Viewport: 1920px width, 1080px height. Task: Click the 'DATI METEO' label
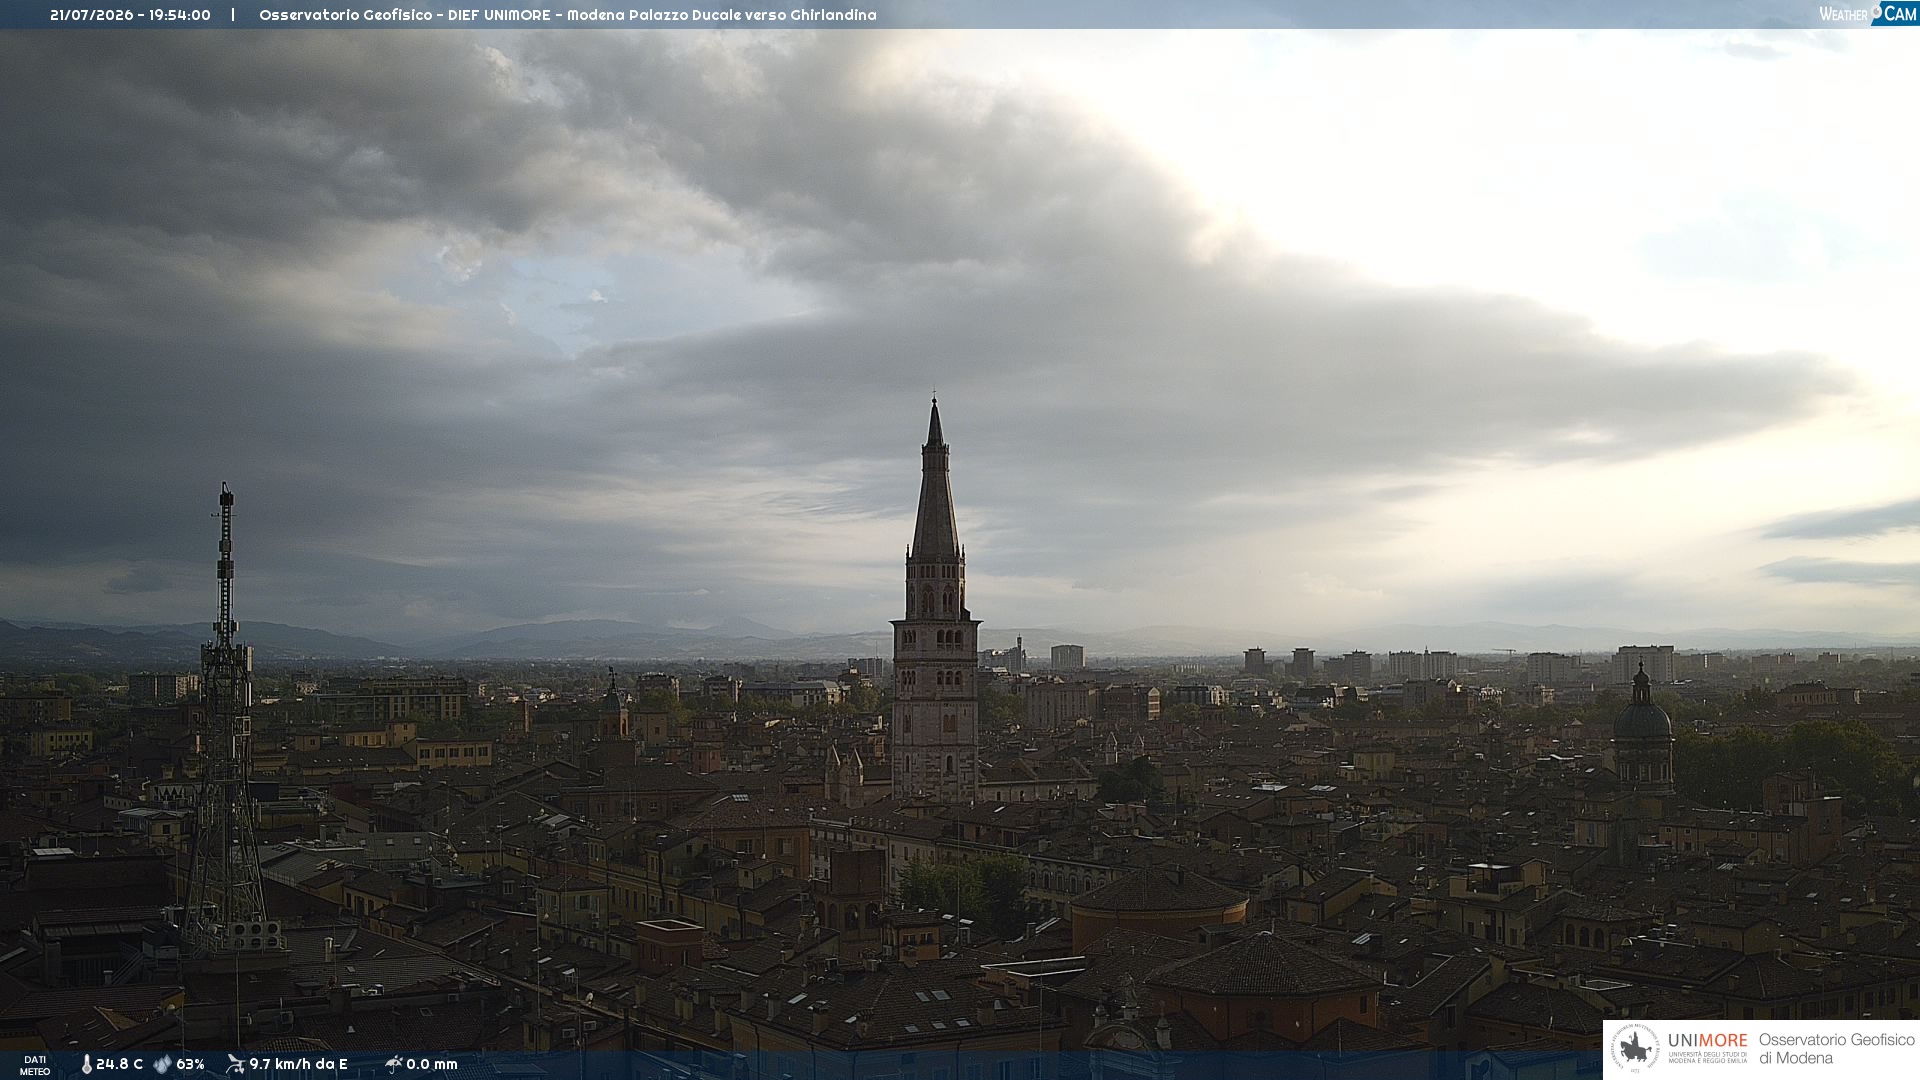click(35, 1066)
